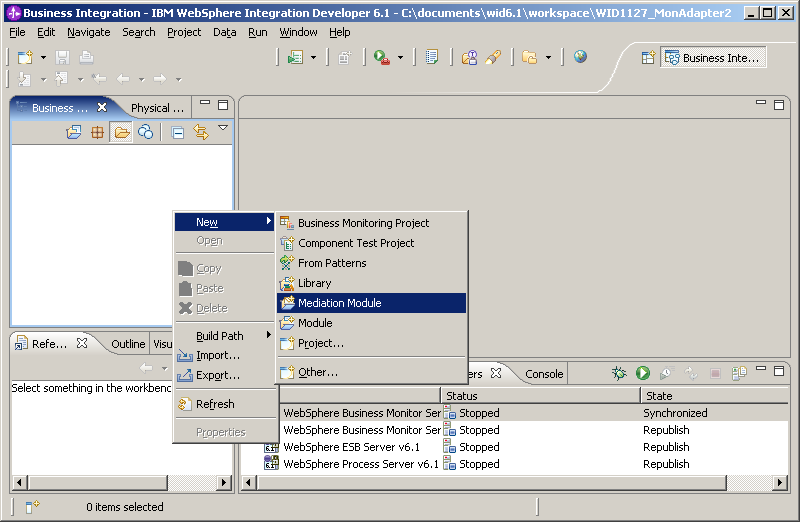Click the restore windows icon in Business view
This screenshot has width=800, height=522.
click(73, 133)
